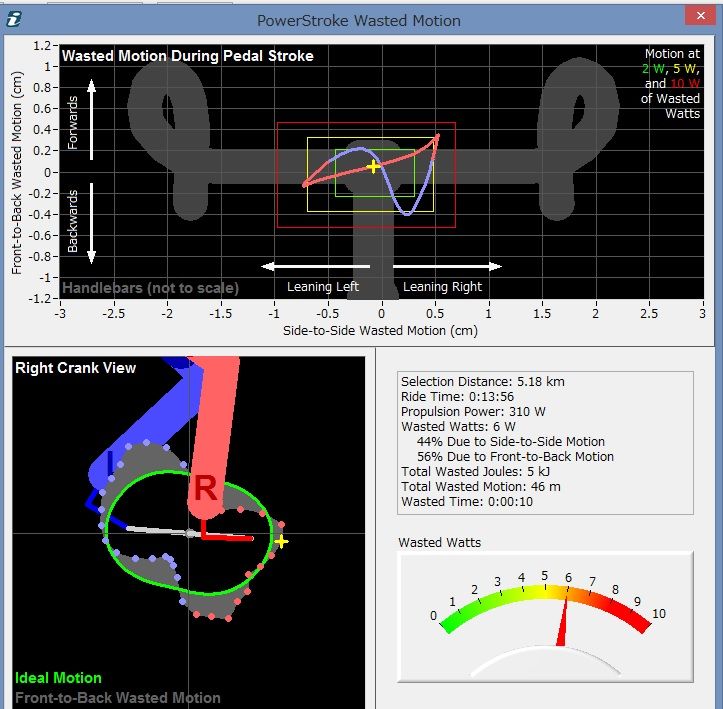Screen dimensions: 723x709
Task: Click the 'Side-to-Side Wasted Motion (cm)' axis title
Action: click(380, 331)
